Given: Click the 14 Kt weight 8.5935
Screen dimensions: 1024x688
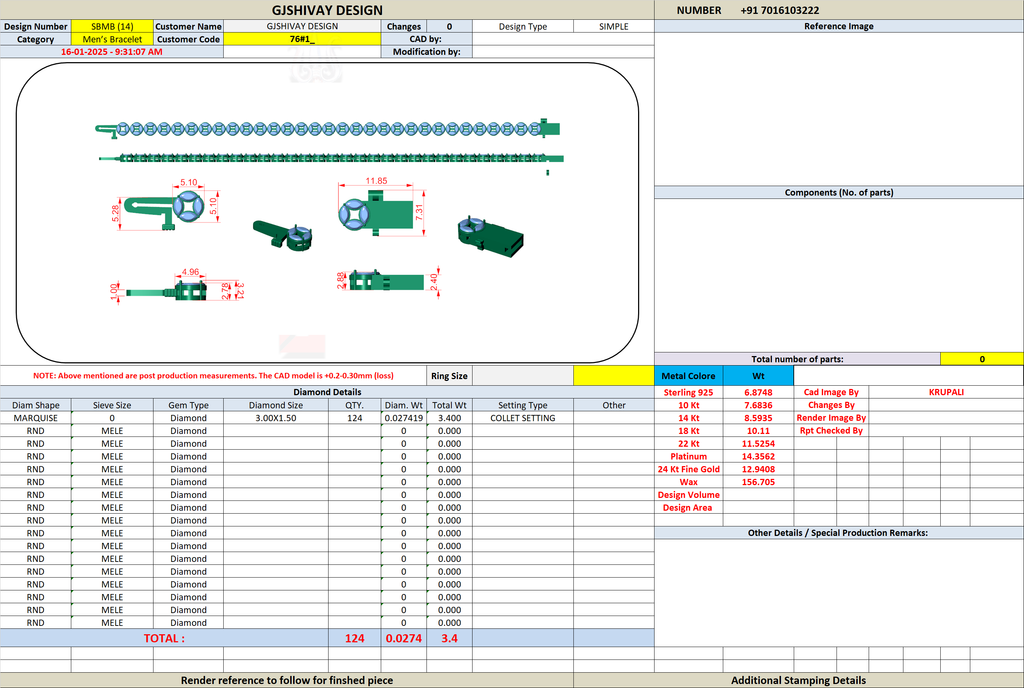Looking at the screenshot, I should click(x=758, y=418).
